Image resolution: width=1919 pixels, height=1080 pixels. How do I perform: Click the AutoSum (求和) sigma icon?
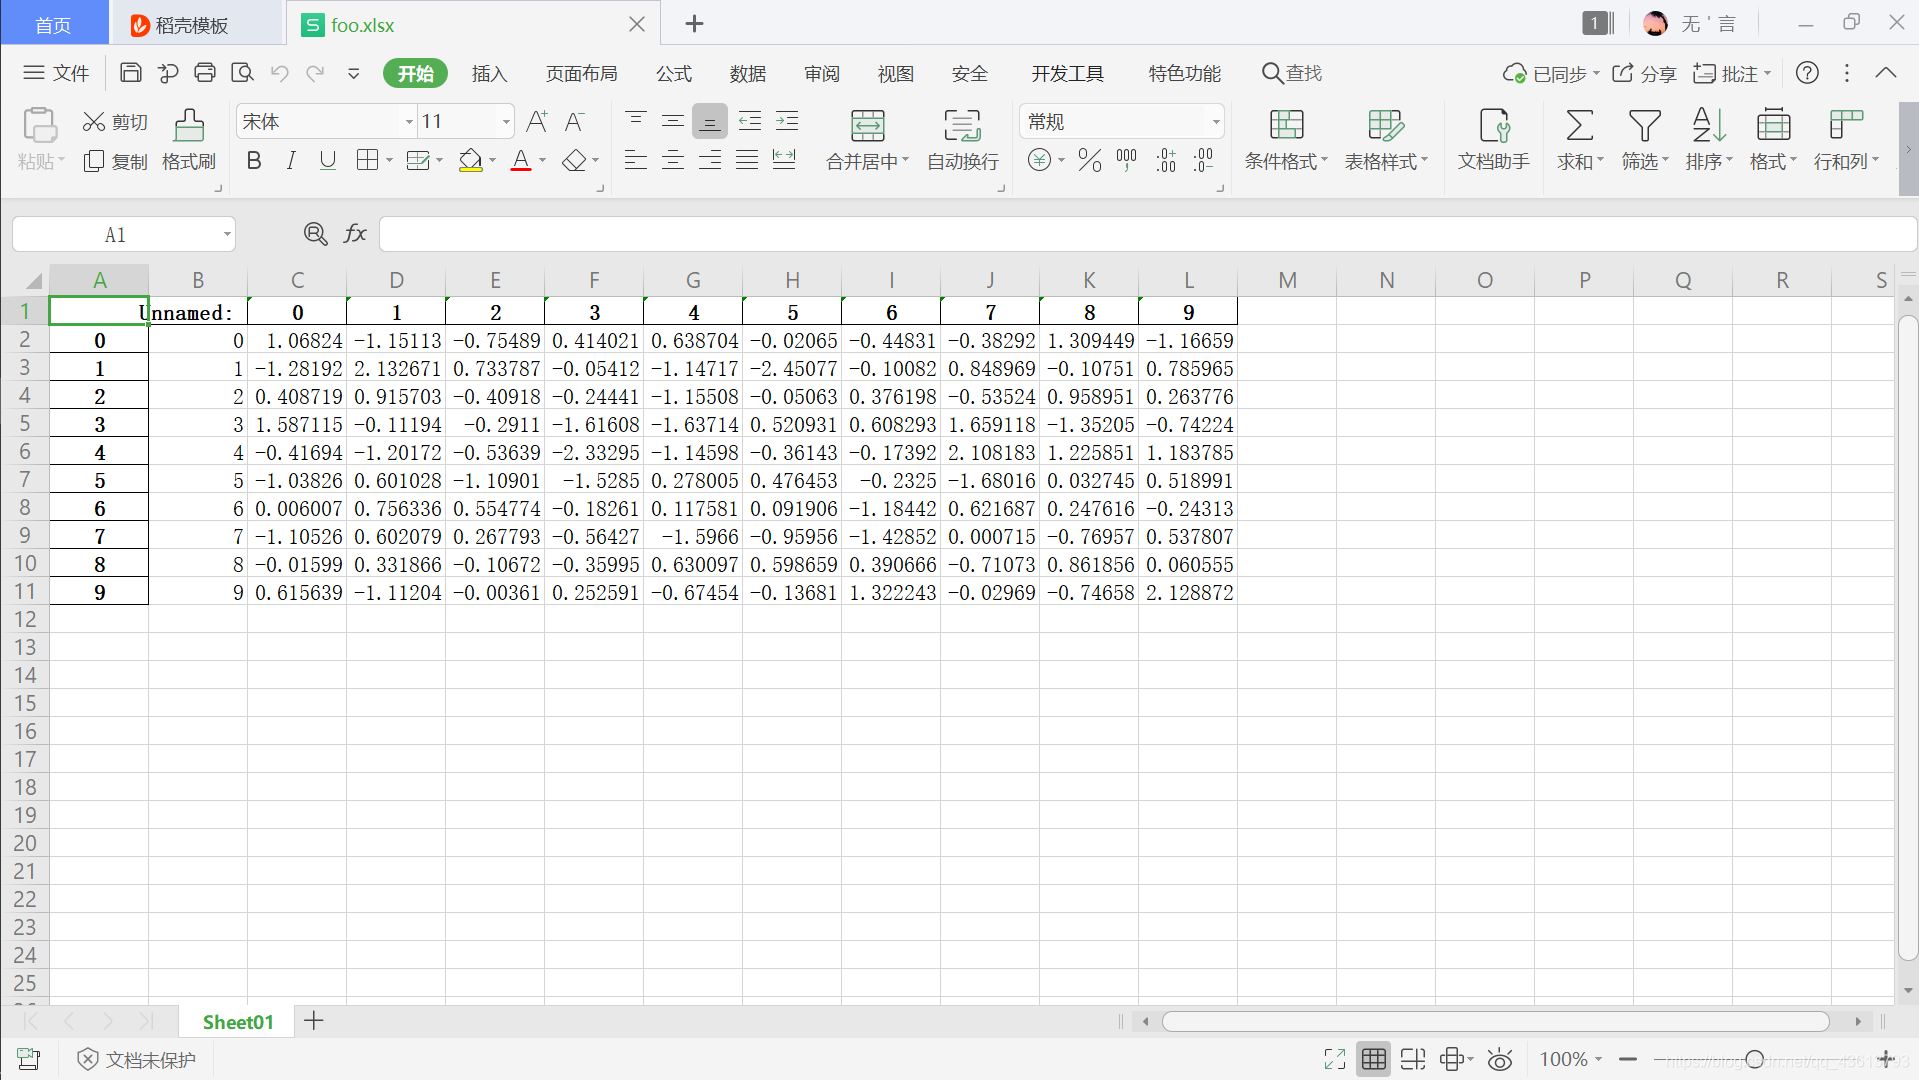(1580, 125)
